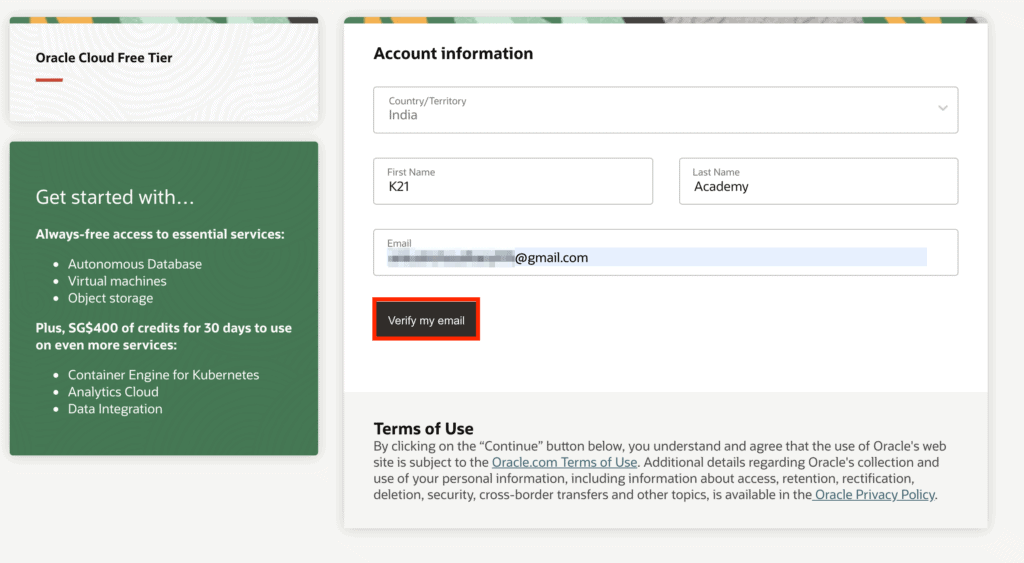Click the Virtual machines list item

point(117,281)
